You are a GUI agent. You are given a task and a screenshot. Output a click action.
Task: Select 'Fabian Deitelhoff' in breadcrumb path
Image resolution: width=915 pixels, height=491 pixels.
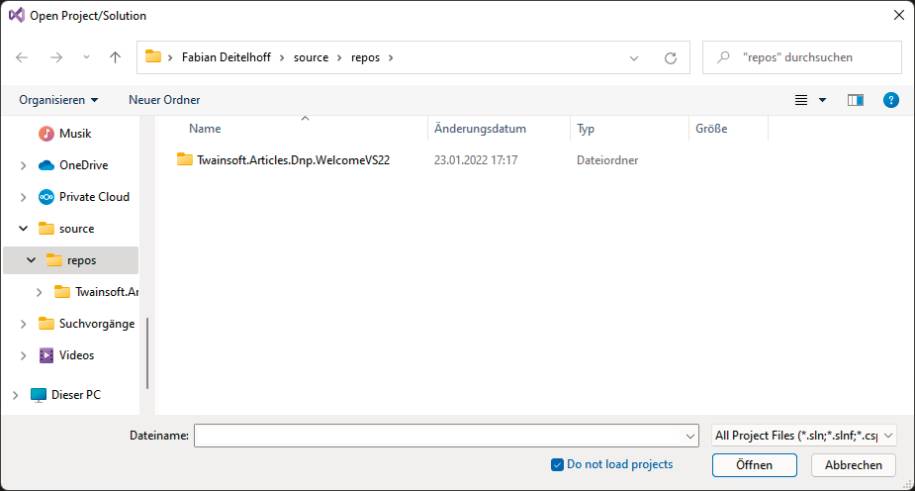[x=226, y=57]
